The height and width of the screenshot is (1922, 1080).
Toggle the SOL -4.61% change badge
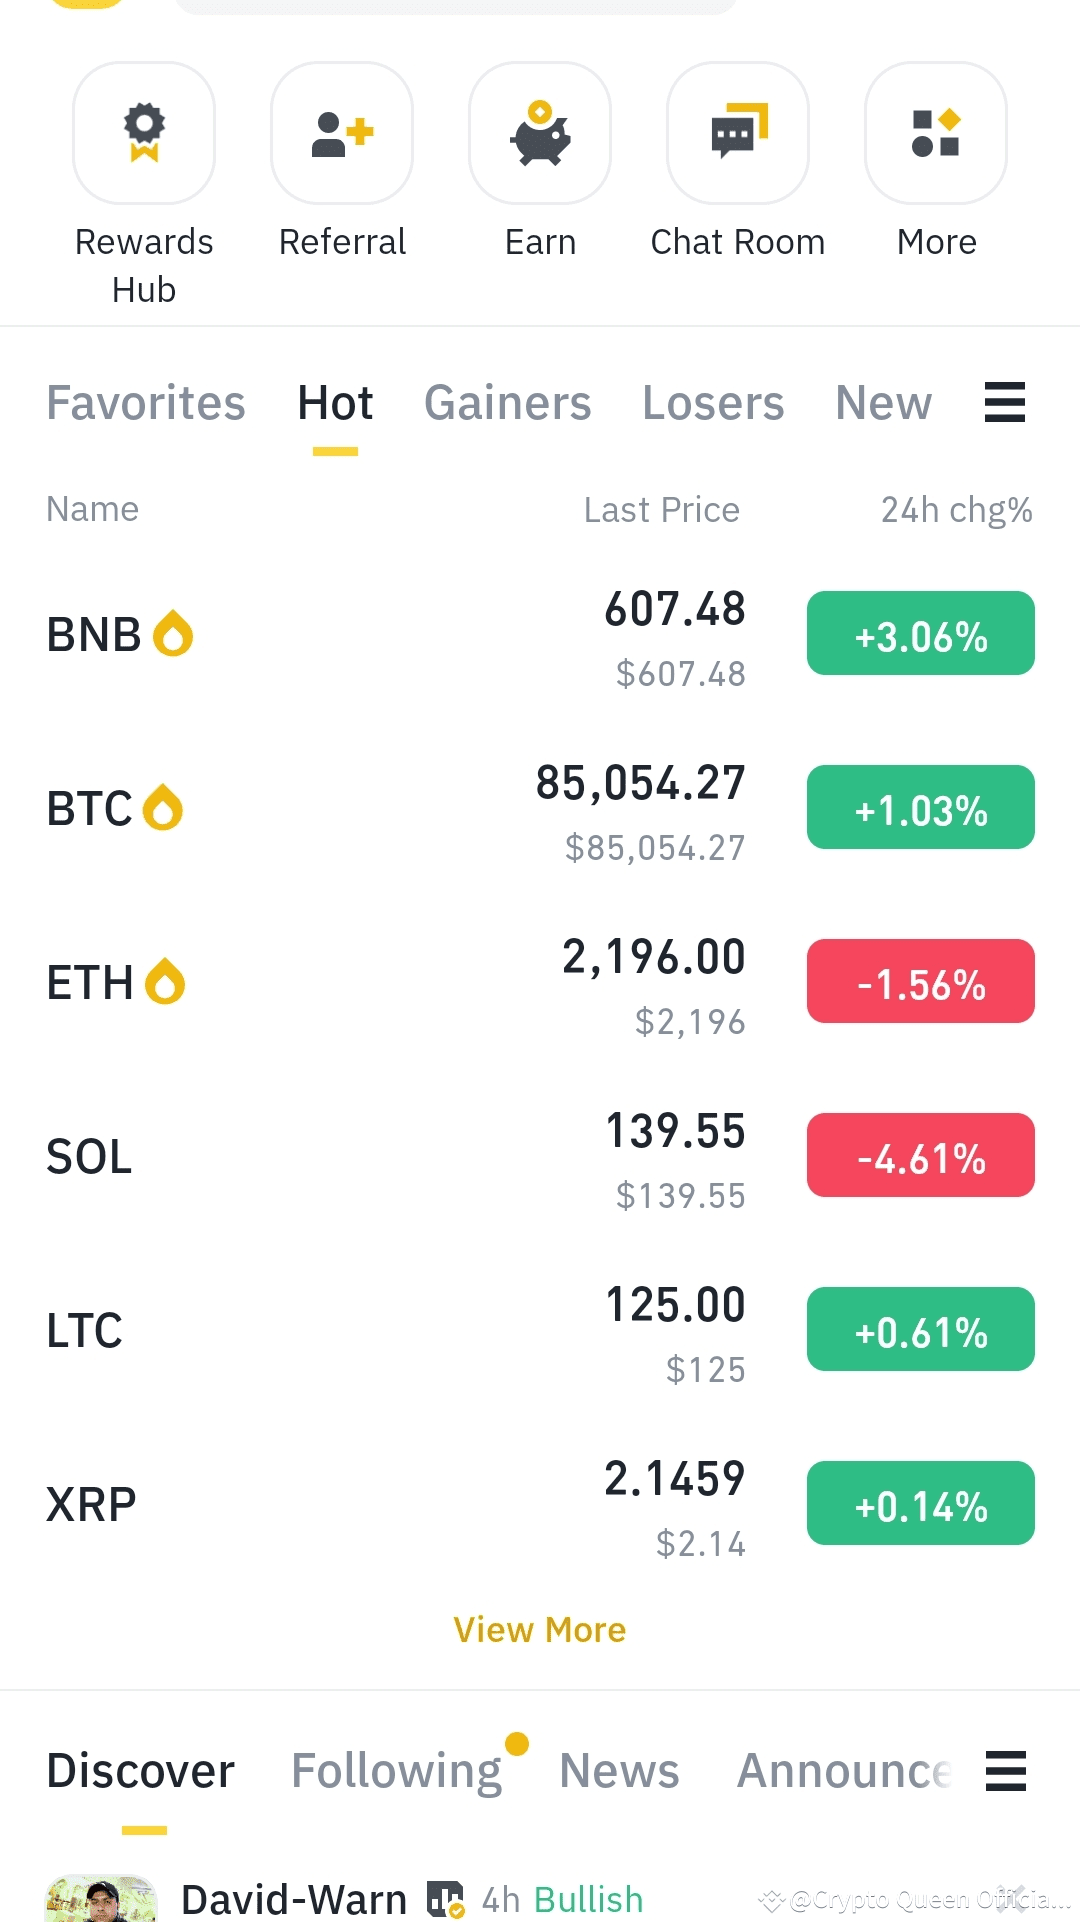tap(921, 1155)
